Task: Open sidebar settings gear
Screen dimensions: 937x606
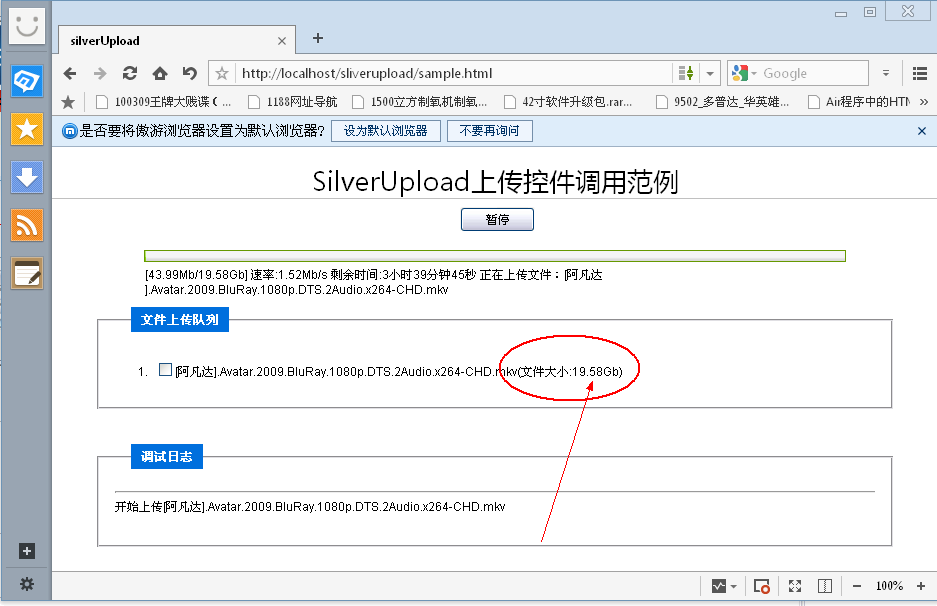Action: (26, 584)
